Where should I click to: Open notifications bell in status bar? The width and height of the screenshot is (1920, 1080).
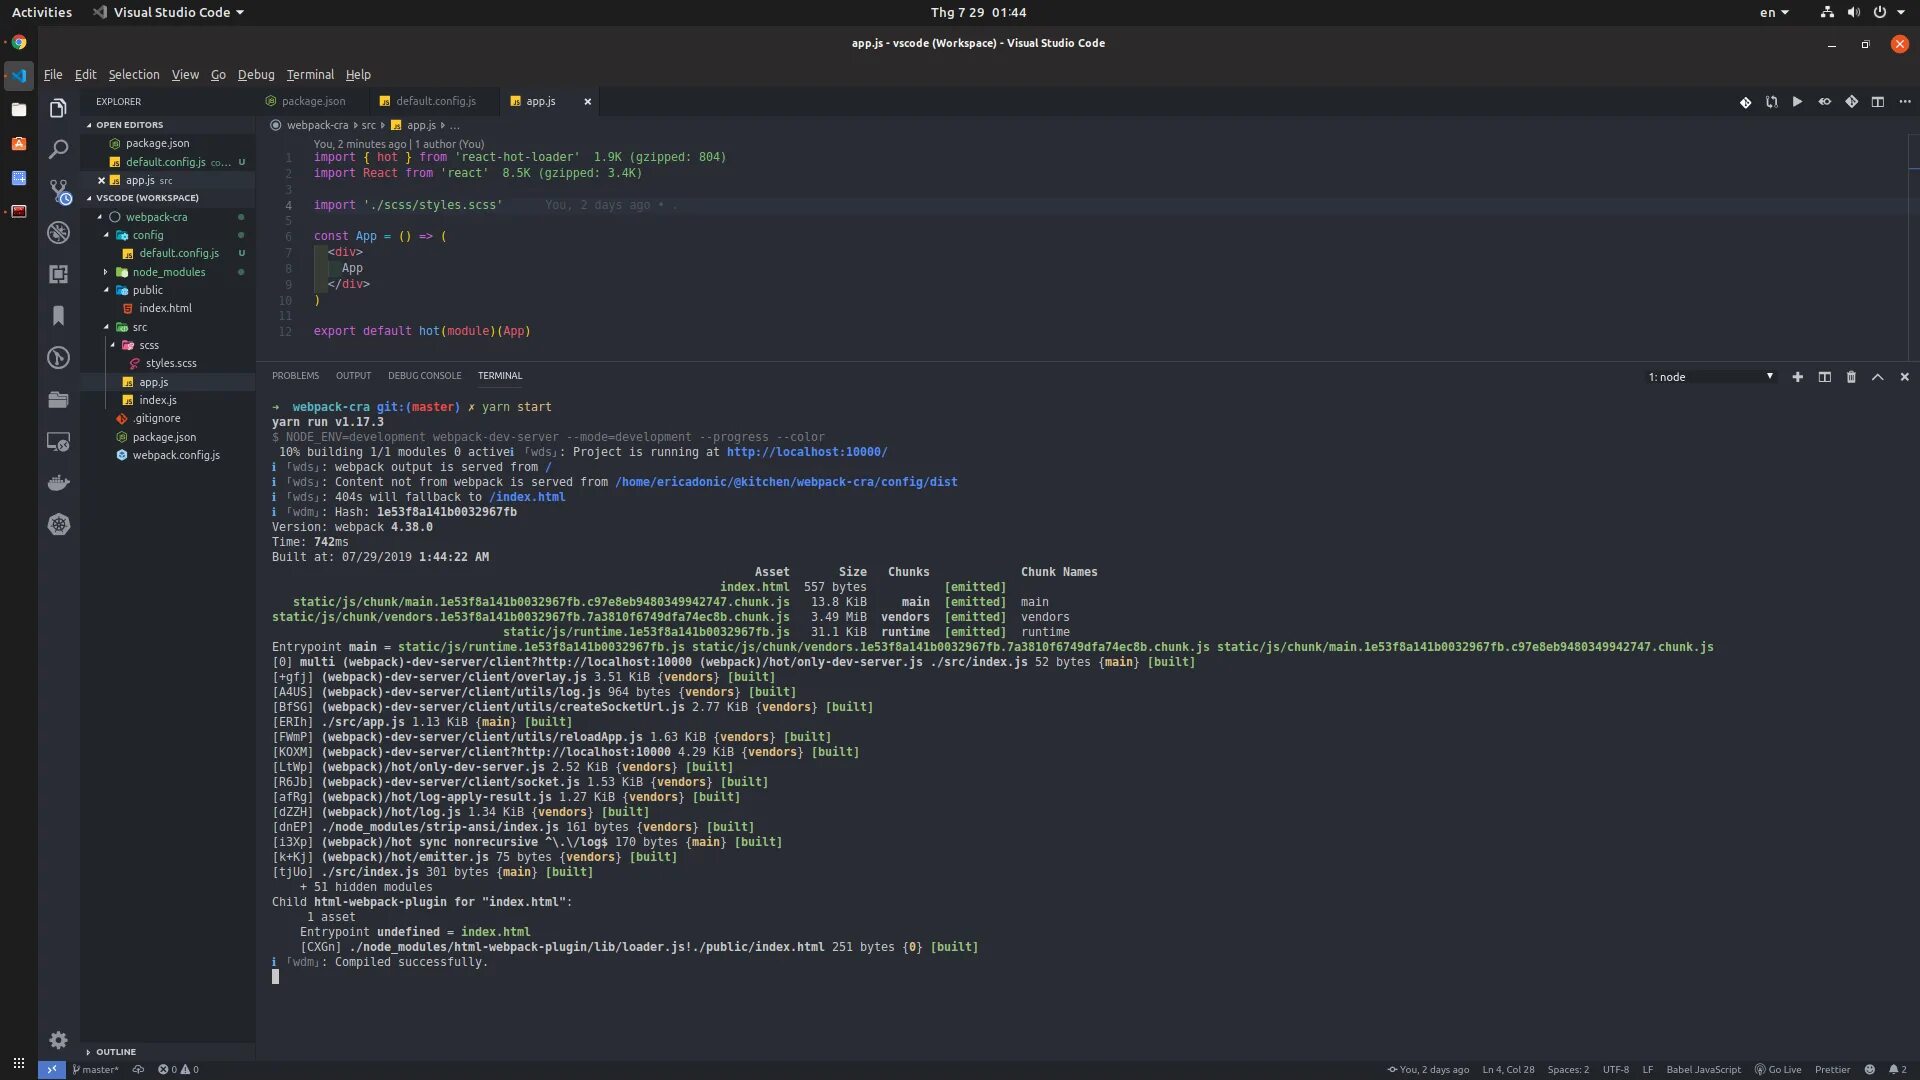click(x=1897, y=1069)
